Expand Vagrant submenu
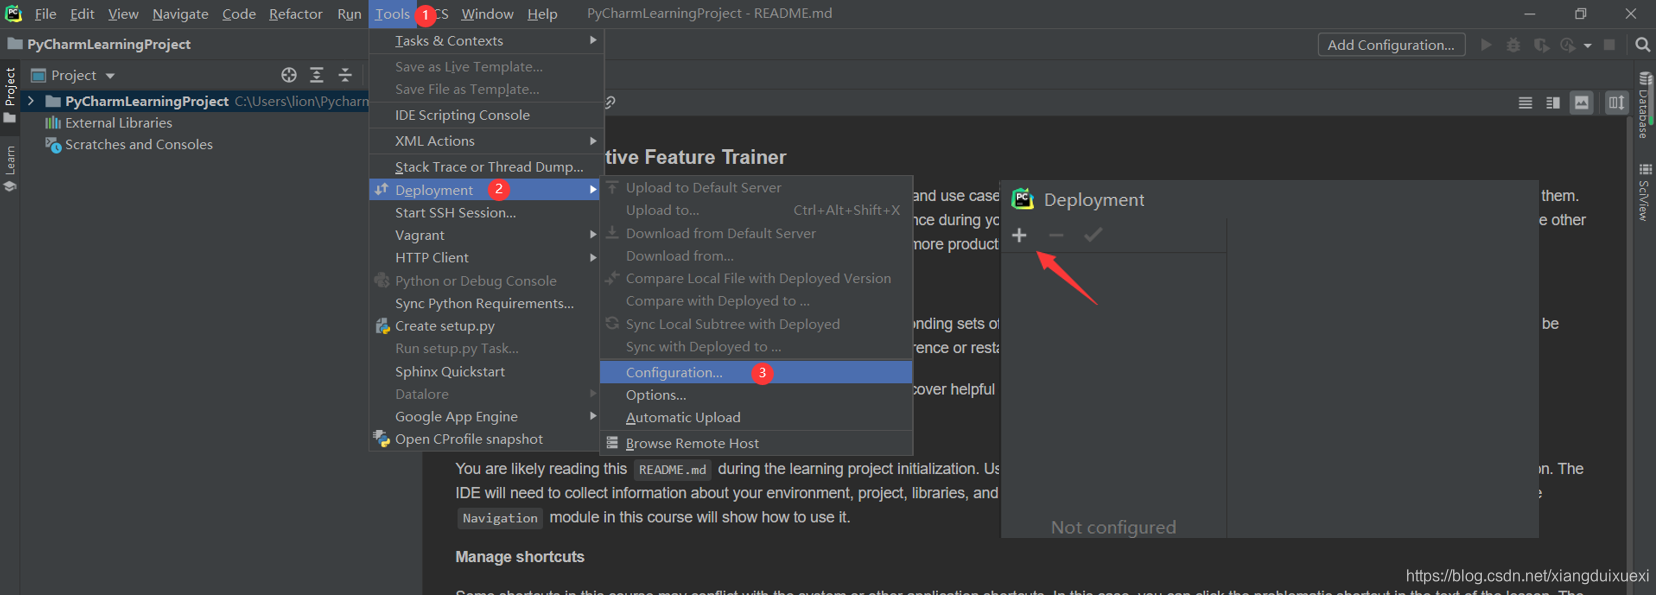Screen dimensions: 1659x595 coord(487,235)
